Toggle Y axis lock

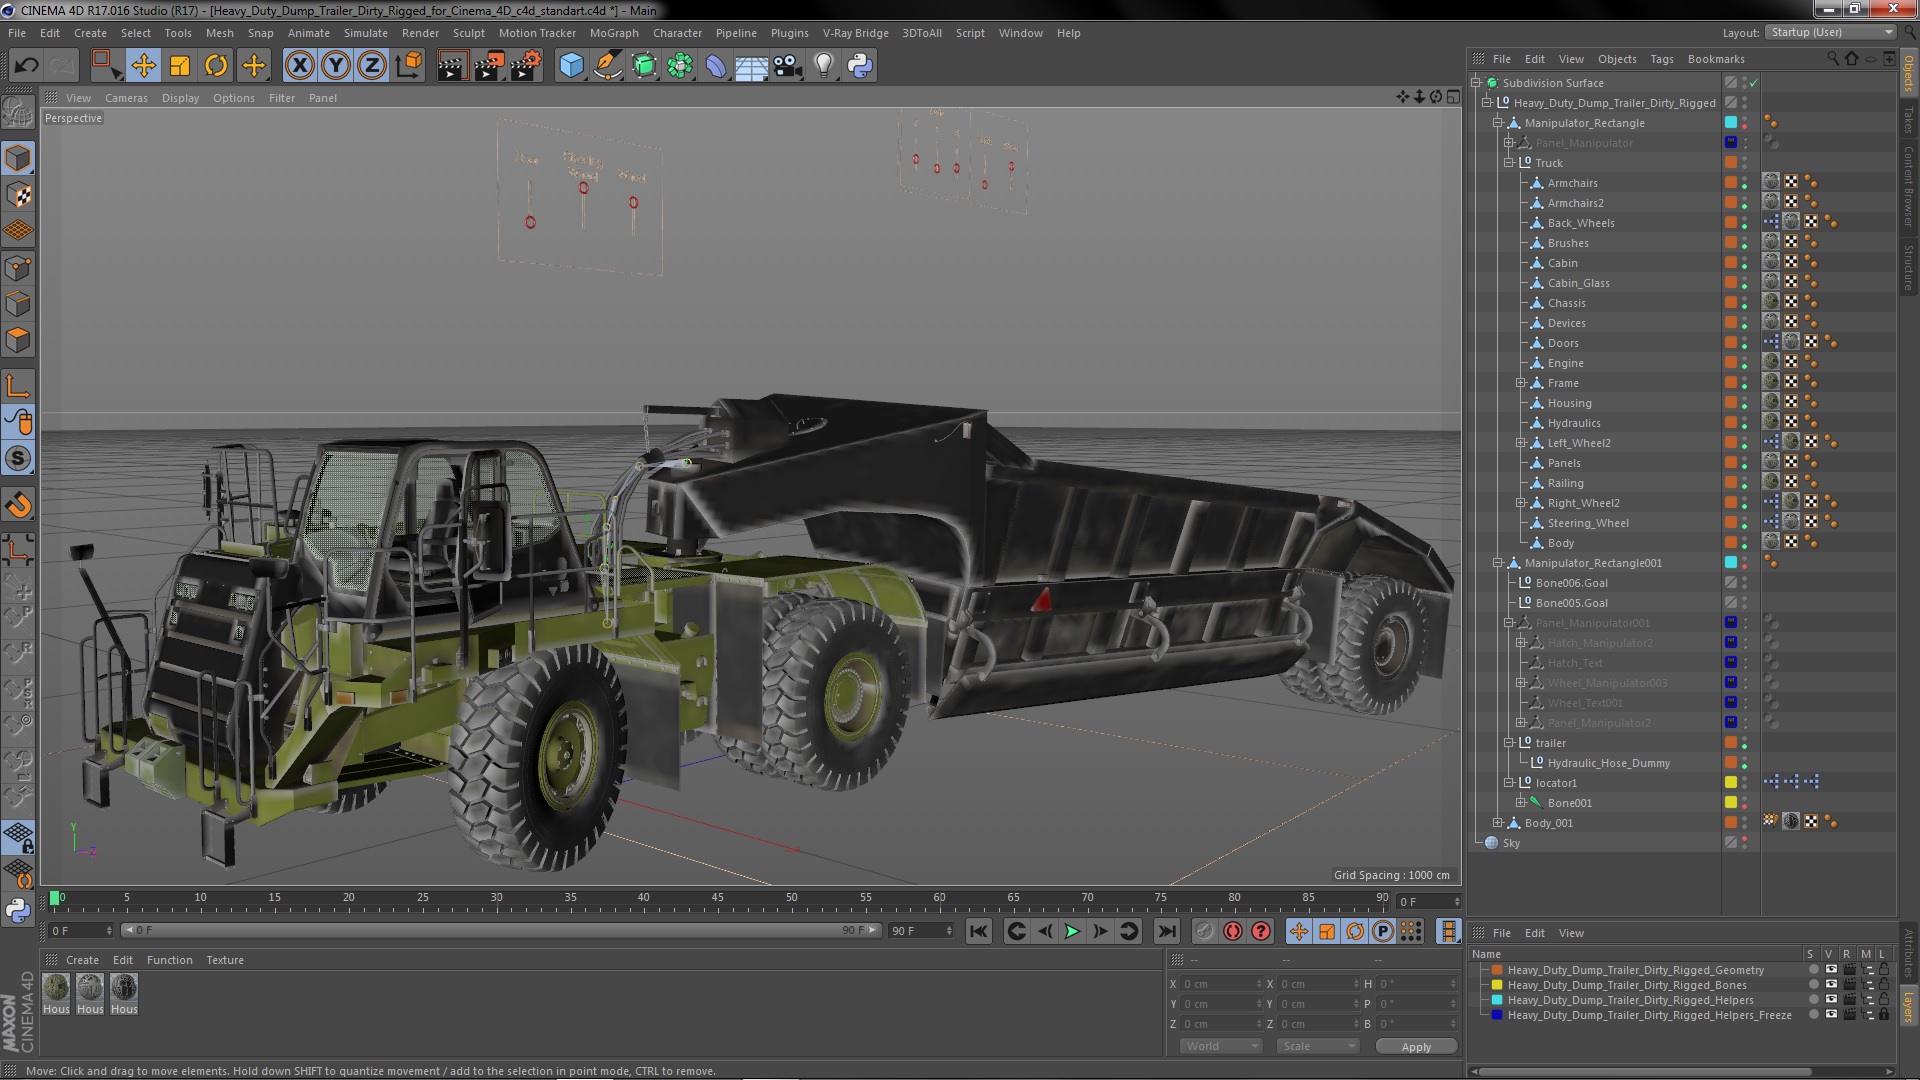(x=336, y=66)
